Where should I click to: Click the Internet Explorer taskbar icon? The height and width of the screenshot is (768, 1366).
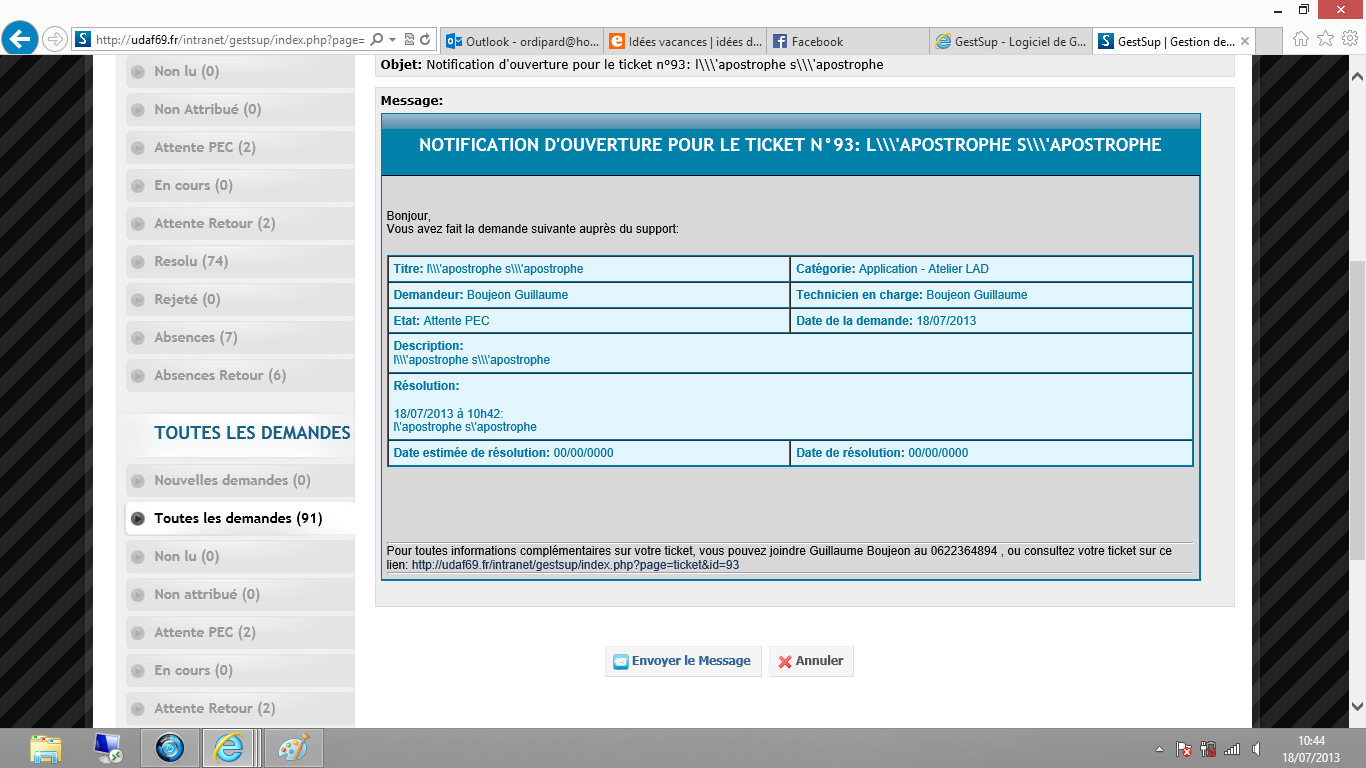click(229, 748)
